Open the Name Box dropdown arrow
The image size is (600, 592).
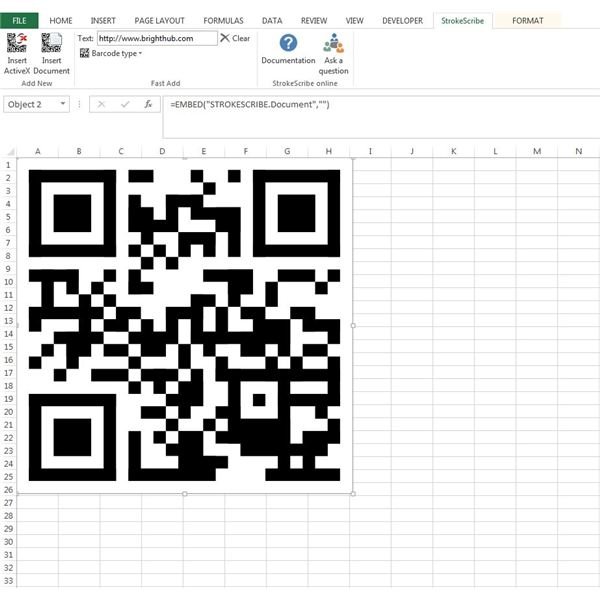(63, 104)
